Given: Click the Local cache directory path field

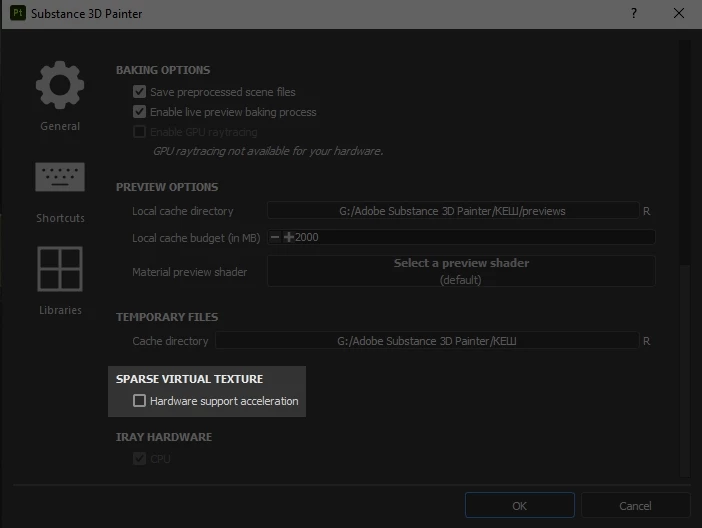Looking at the screenshot, I should click(453, 210).
